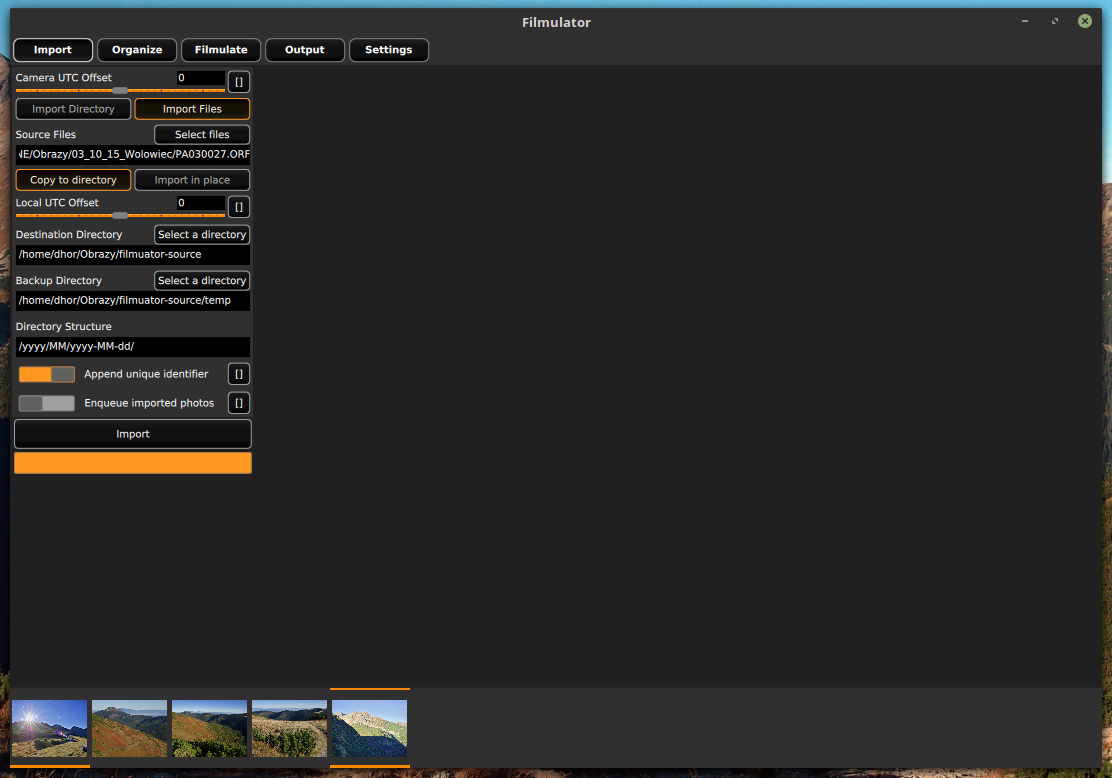Select the fourth thumbnail with the dirt path
The width and height of the screenshot is (1112, 778).
(289, 728)
